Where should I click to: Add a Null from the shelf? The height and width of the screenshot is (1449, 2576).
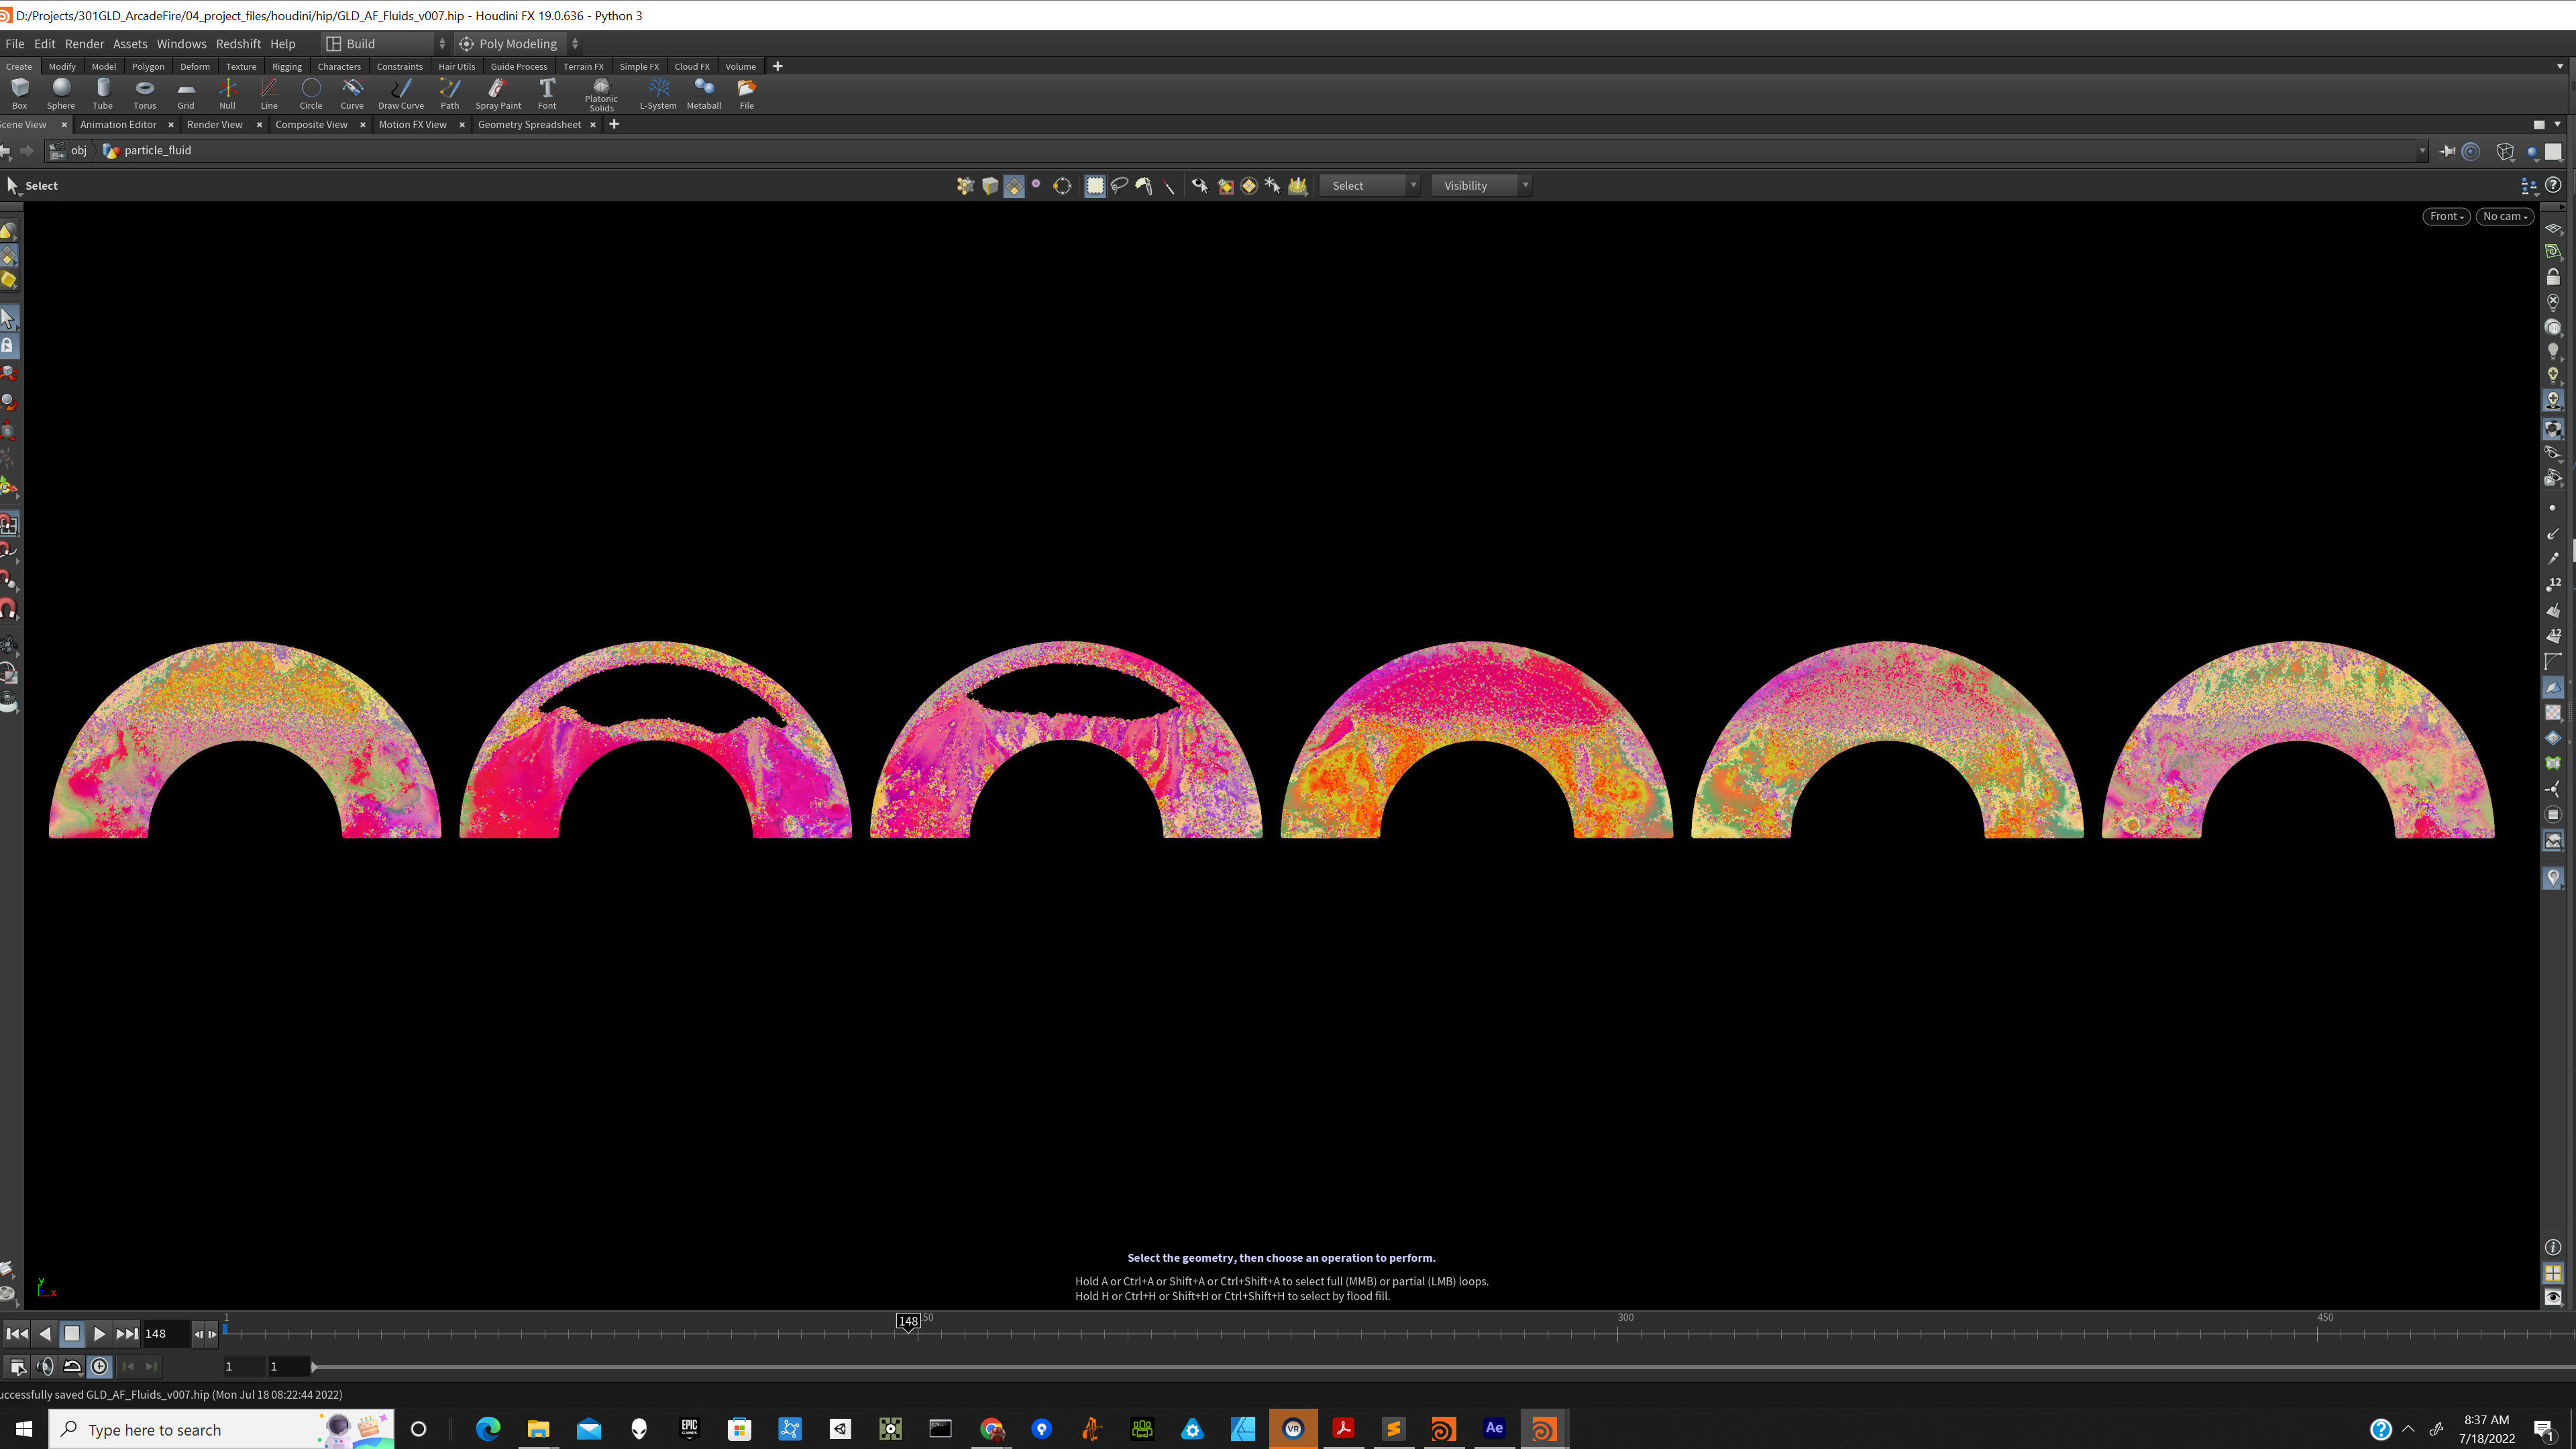pyautogui.click(x=227, y=93)
